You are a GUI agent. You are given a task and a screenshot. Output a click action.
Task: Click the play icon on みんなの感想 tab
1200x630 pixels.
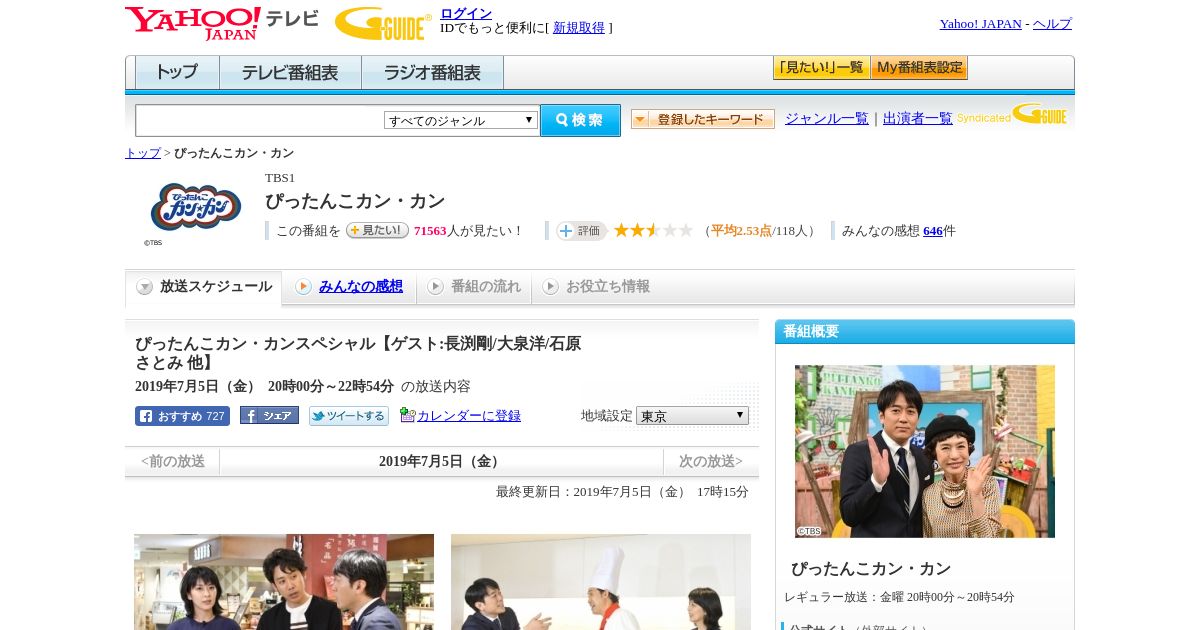tap(303, 287)
